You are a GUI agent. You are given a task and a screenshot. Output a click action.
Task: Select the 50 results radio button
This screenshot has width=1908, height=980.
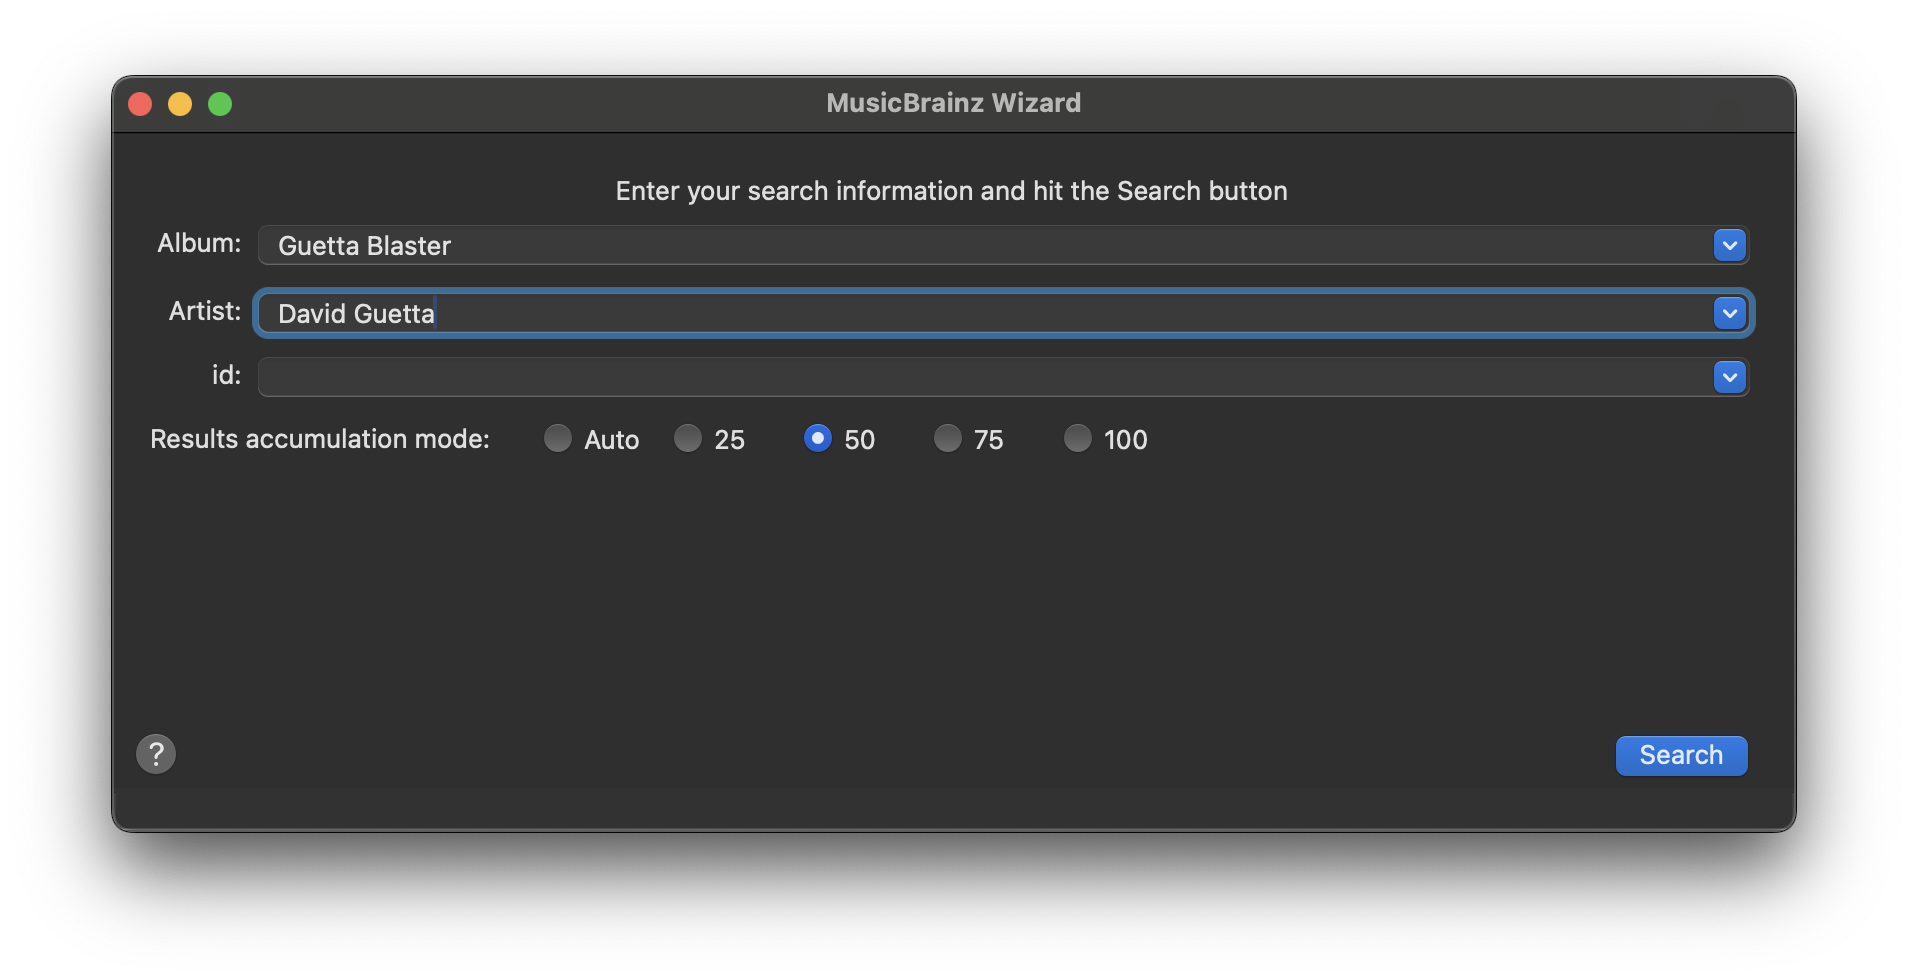(x=818, y=438)
